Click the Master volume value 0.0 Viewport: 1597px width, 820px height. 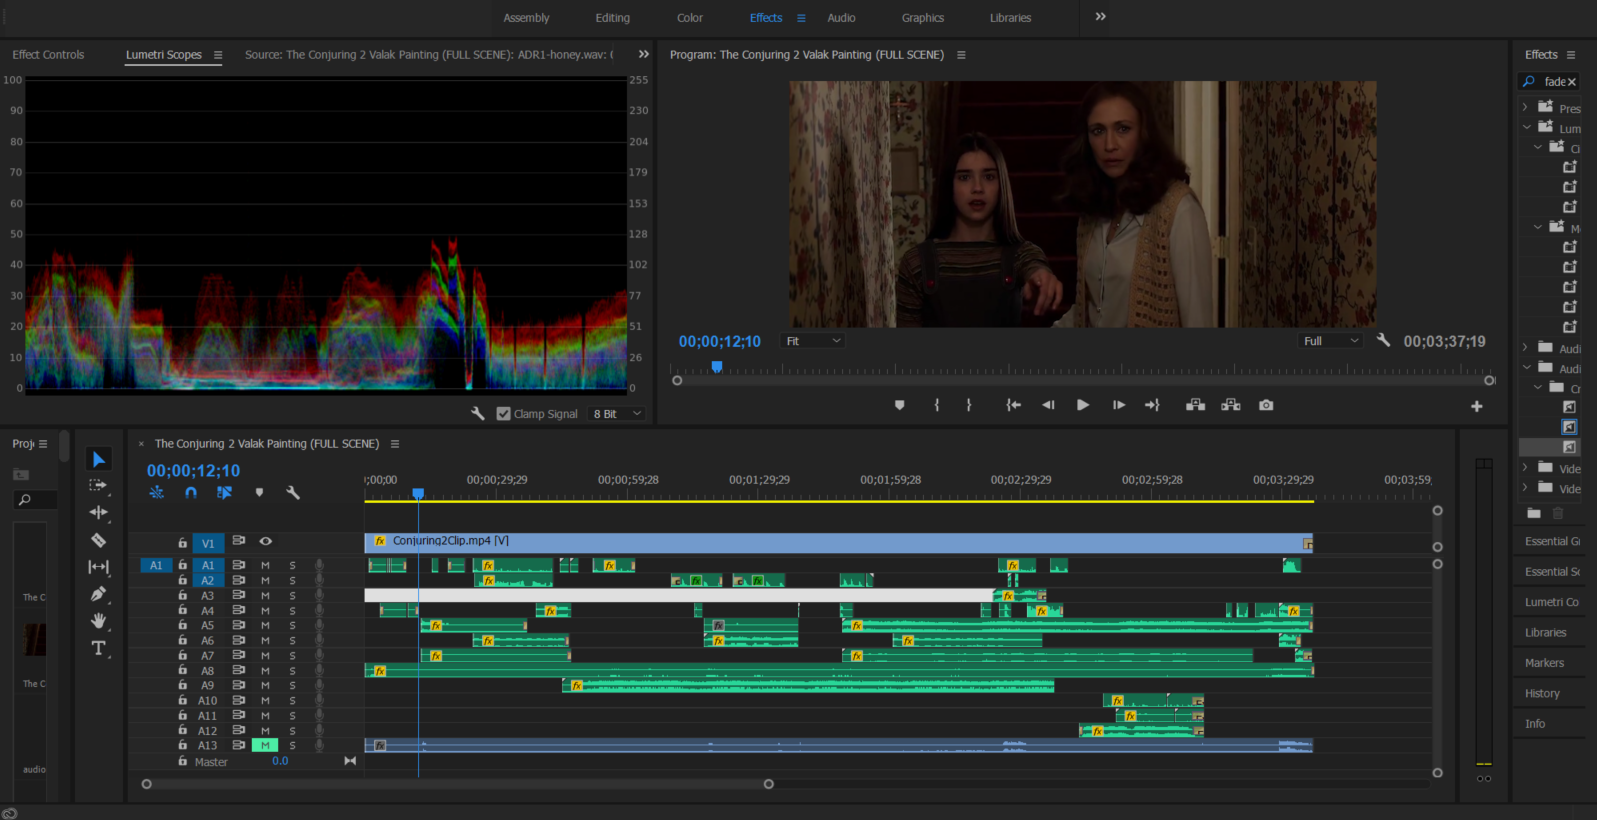pos(280,761)
